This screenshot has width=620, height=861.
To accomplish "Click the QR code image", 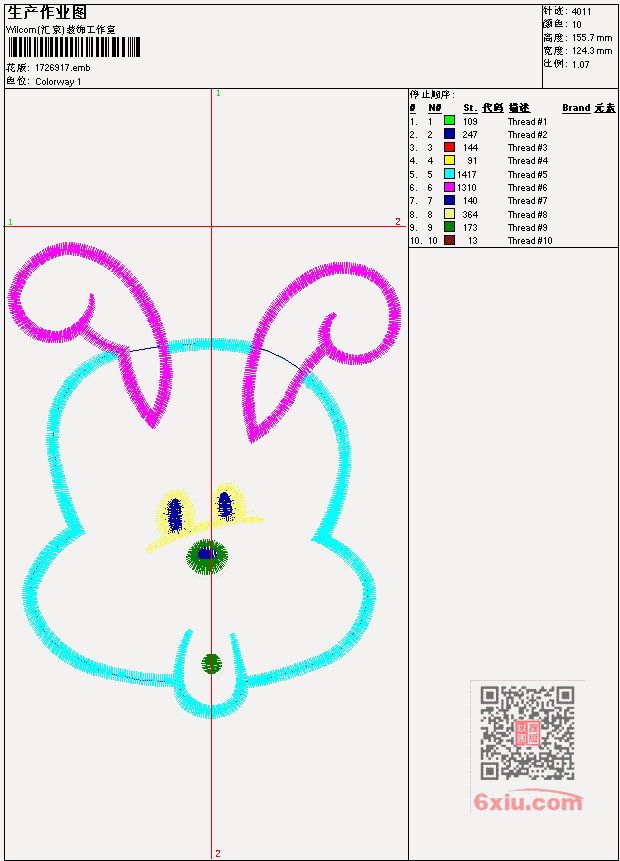I will tap(527, 733).
